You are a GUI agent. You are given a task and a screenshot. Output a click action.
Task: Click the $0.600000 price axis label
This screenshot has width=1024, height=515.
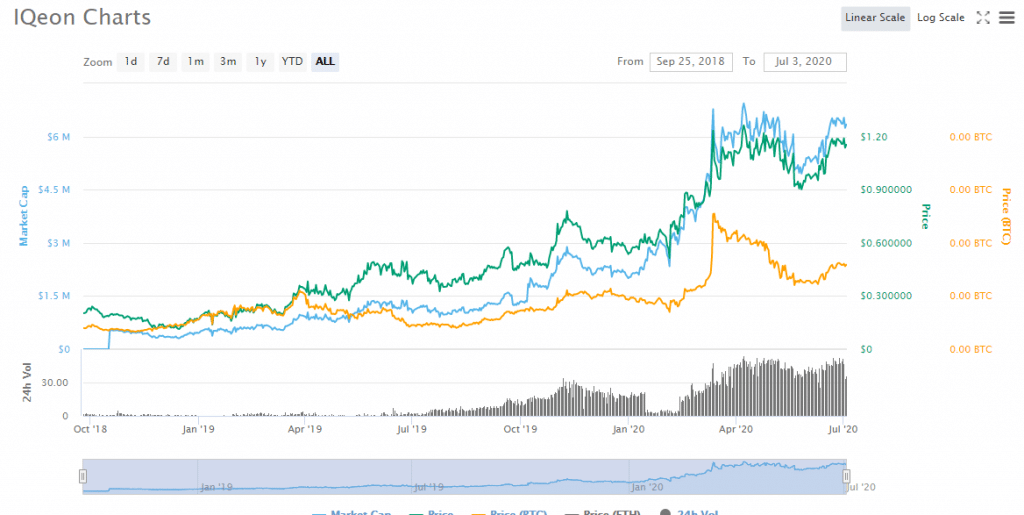pyautogui.click(x=886, y=243)
